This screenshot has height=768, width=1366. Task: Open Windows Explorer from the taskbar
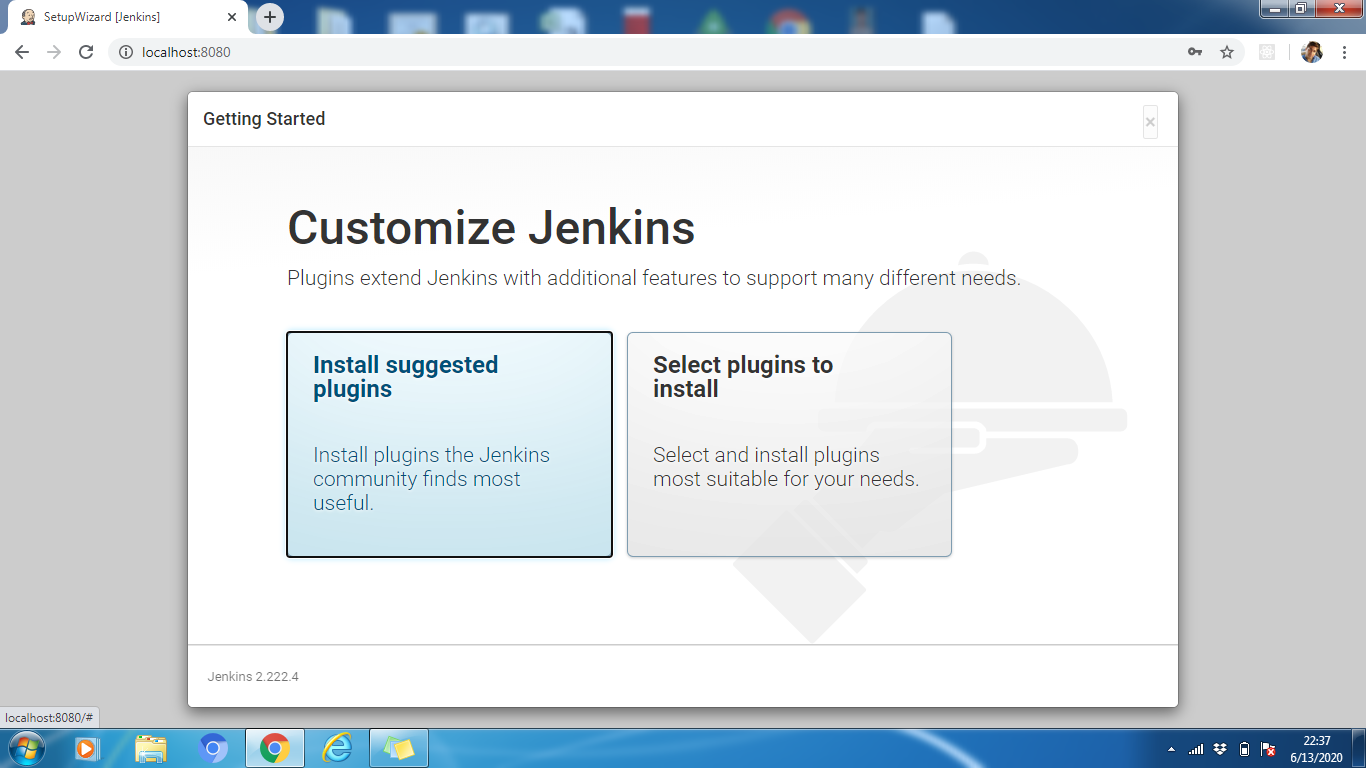click(x=151, y=748)
